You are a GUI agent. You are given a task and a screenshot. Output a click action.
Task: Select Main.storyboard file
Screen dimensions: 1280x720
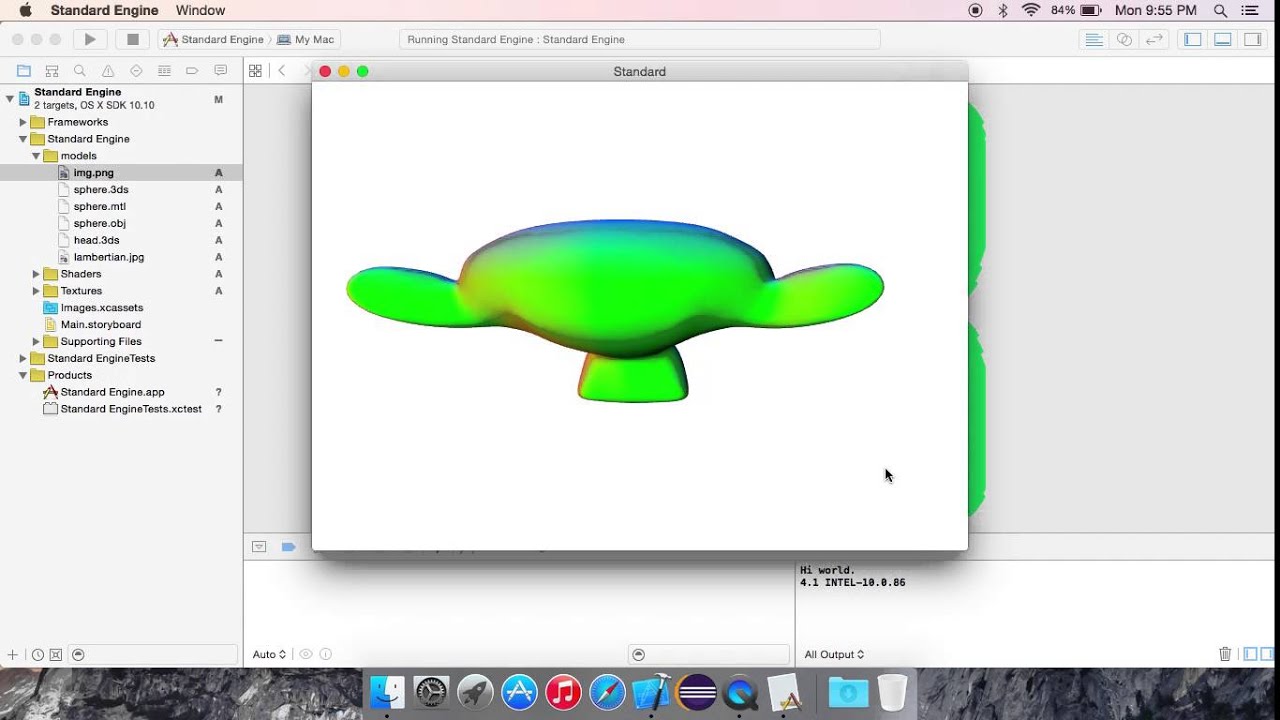(100, 325)
